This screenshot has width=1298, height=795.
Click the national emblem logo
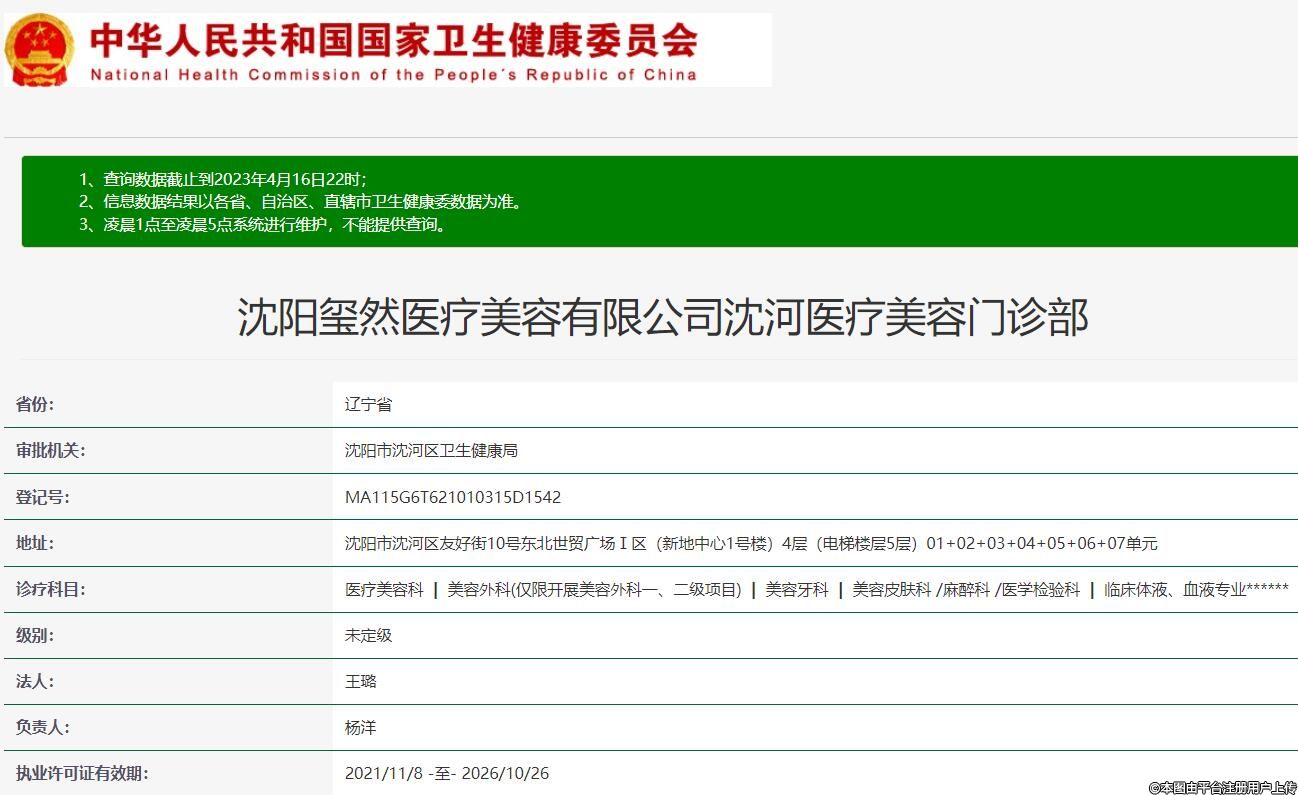pyautogui.click(x=39, y=50)
